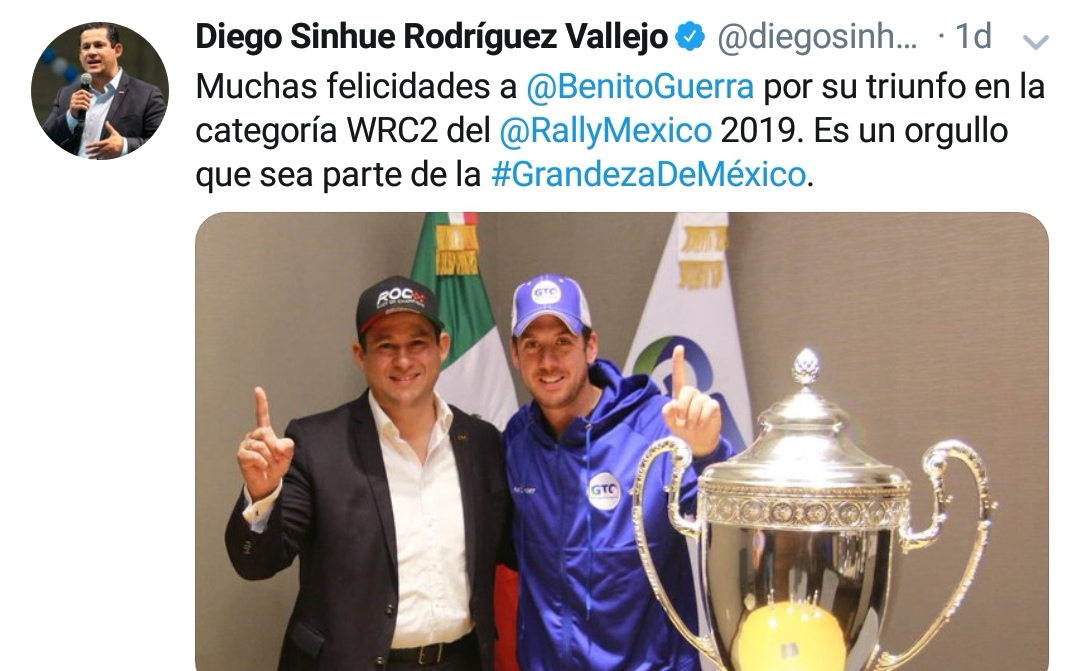Follow the @RallyMexico mention link
1080x671 pixels.
(605, 130)
